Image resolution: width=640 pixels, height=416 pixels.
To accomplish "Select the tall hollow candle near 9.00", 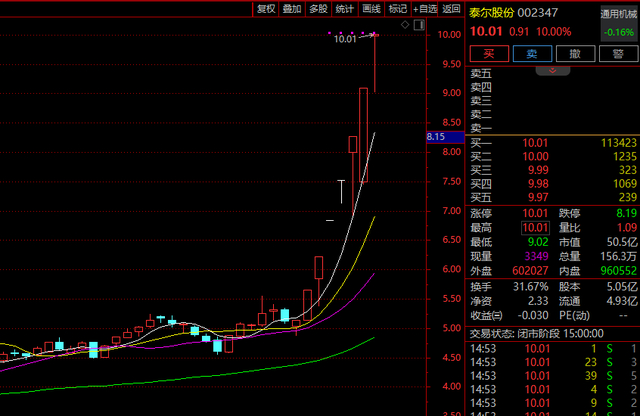I will coord(363,135).
